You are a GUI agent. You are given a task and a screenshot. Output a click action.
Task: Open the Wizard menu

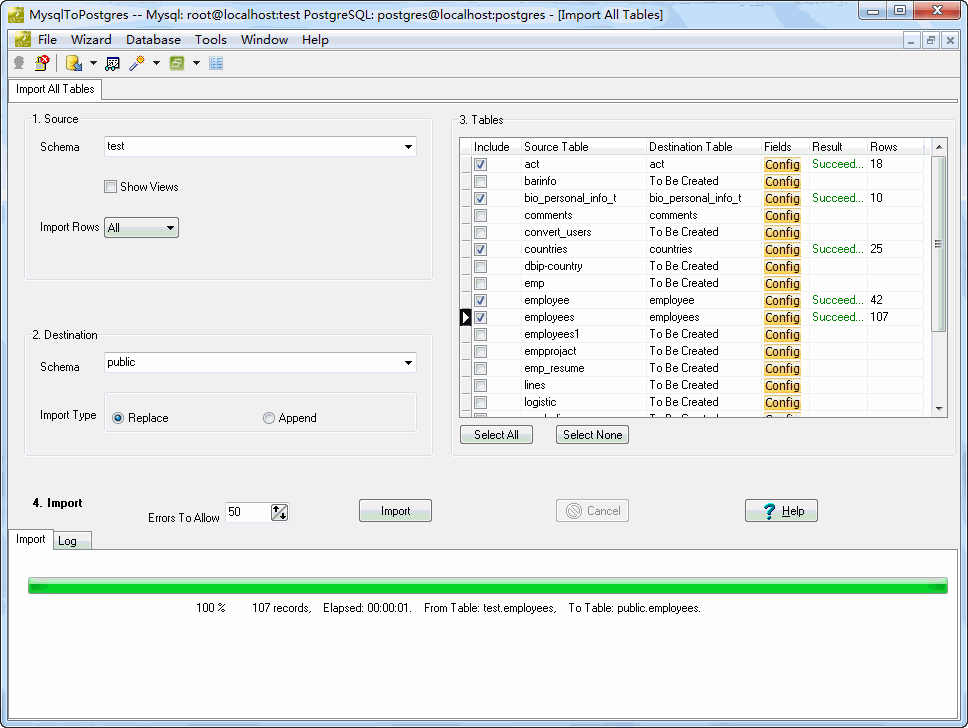[x=91, y=40]
